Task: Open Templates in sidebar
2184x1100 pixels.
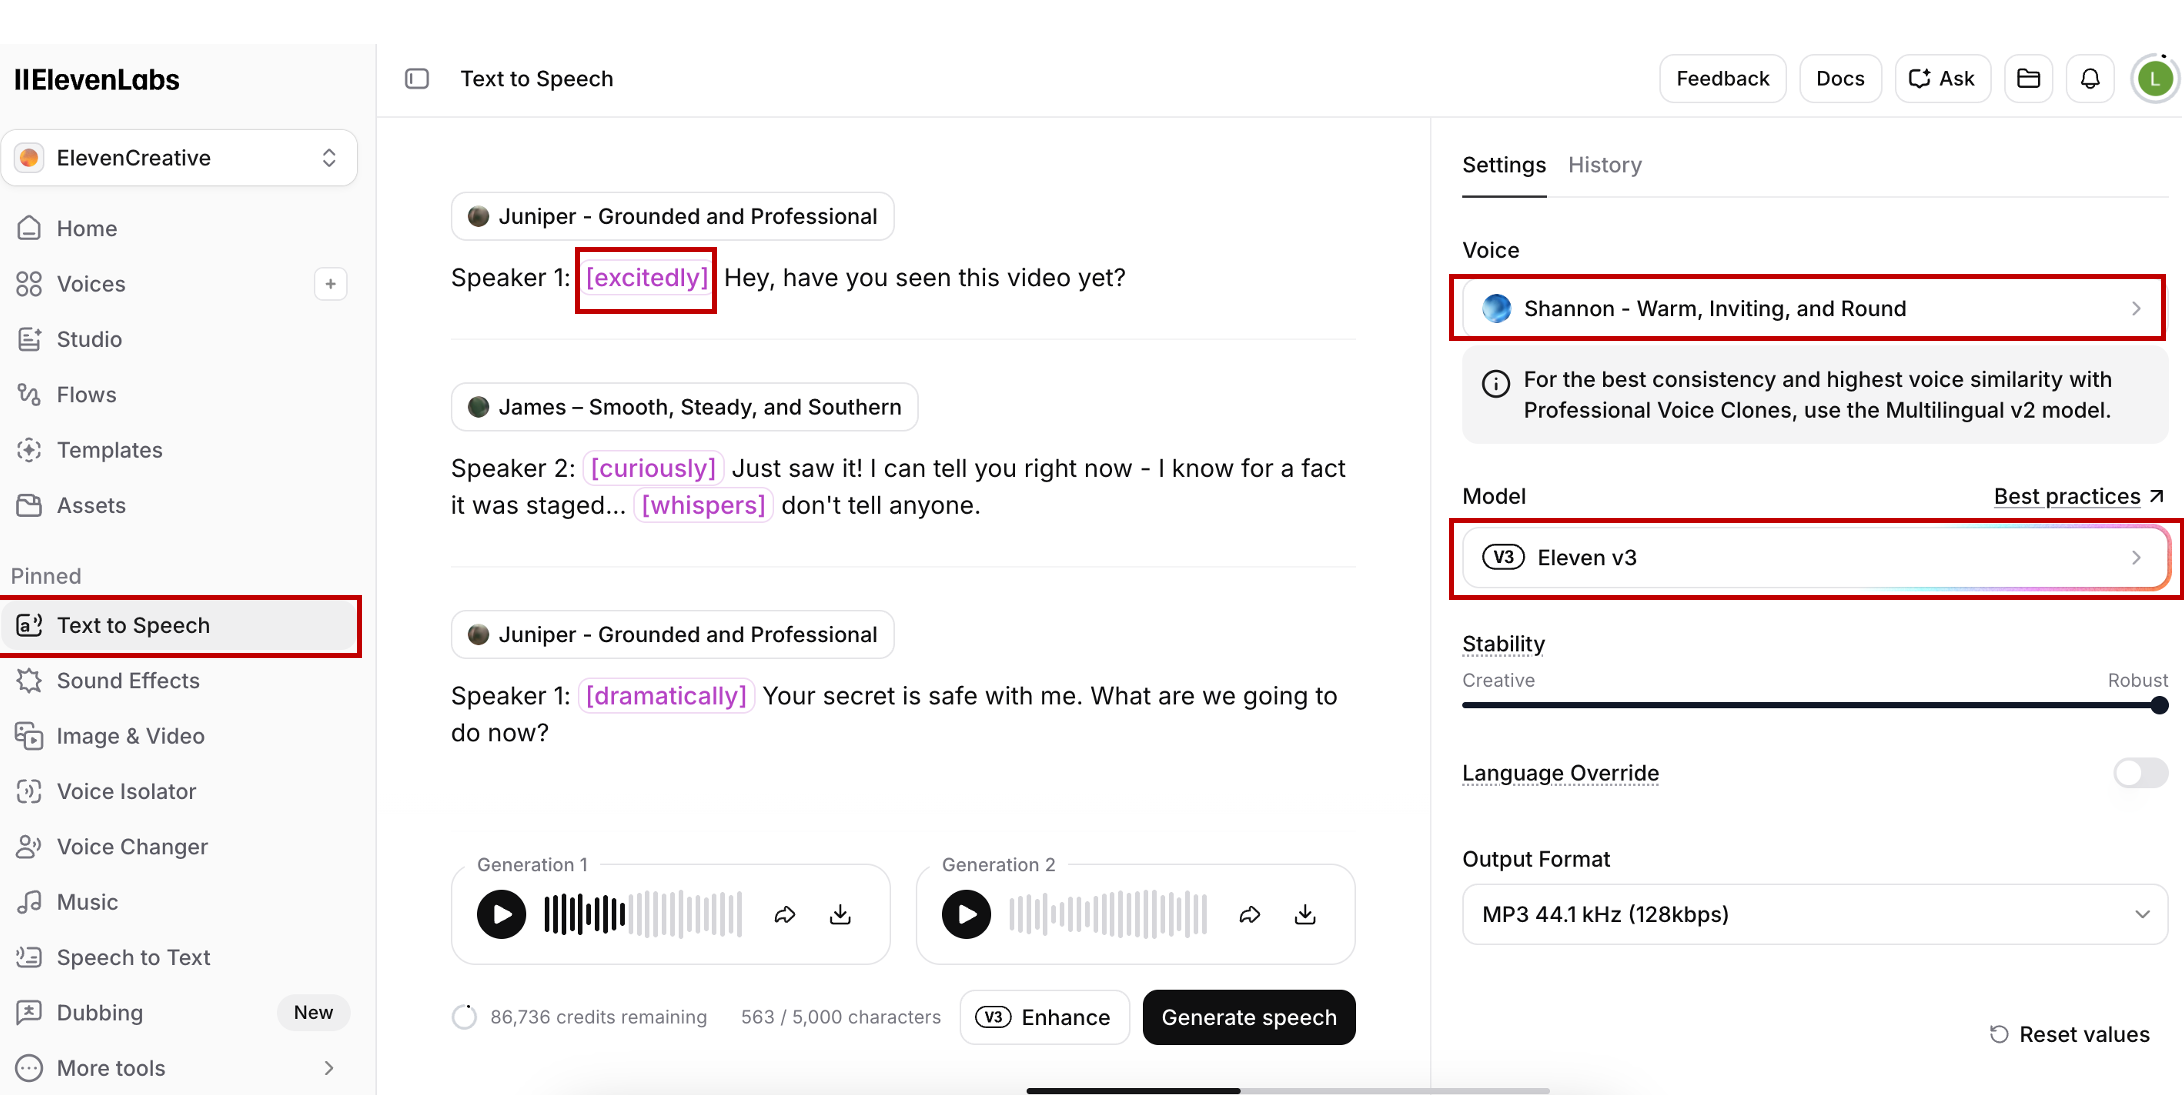Action: (180, 450)
